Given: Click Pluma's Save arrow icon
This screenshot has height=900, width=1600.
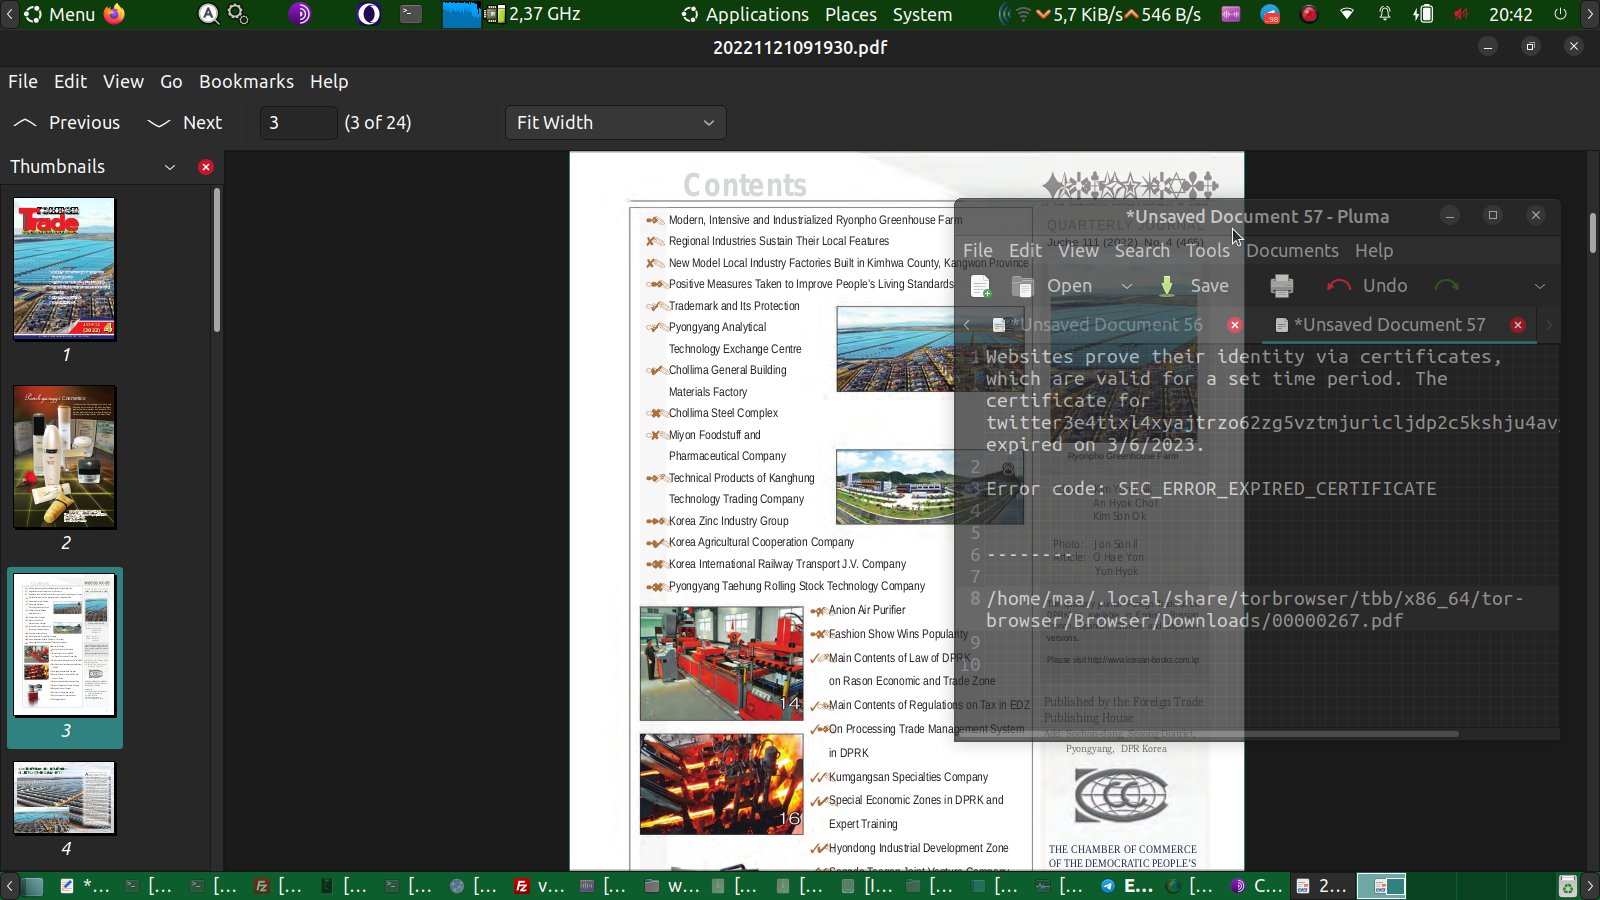Looking at the screenshot, I should click(1166, 286).
